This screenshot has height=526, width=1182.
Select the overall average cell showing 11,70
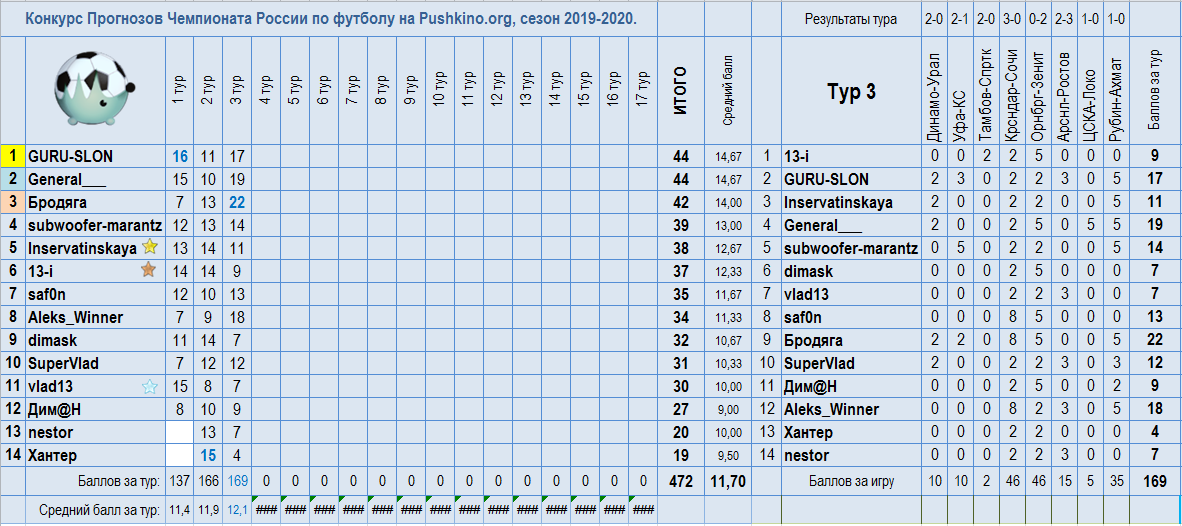[x=727, y=481]
